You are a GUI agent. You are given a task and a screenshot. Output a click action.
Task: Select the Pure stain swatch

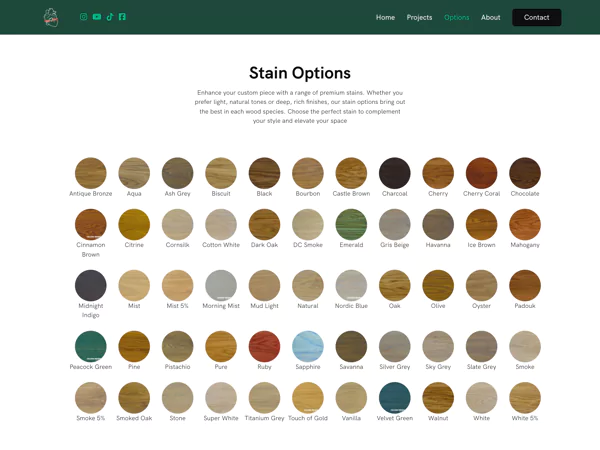(x=221, y=346)
